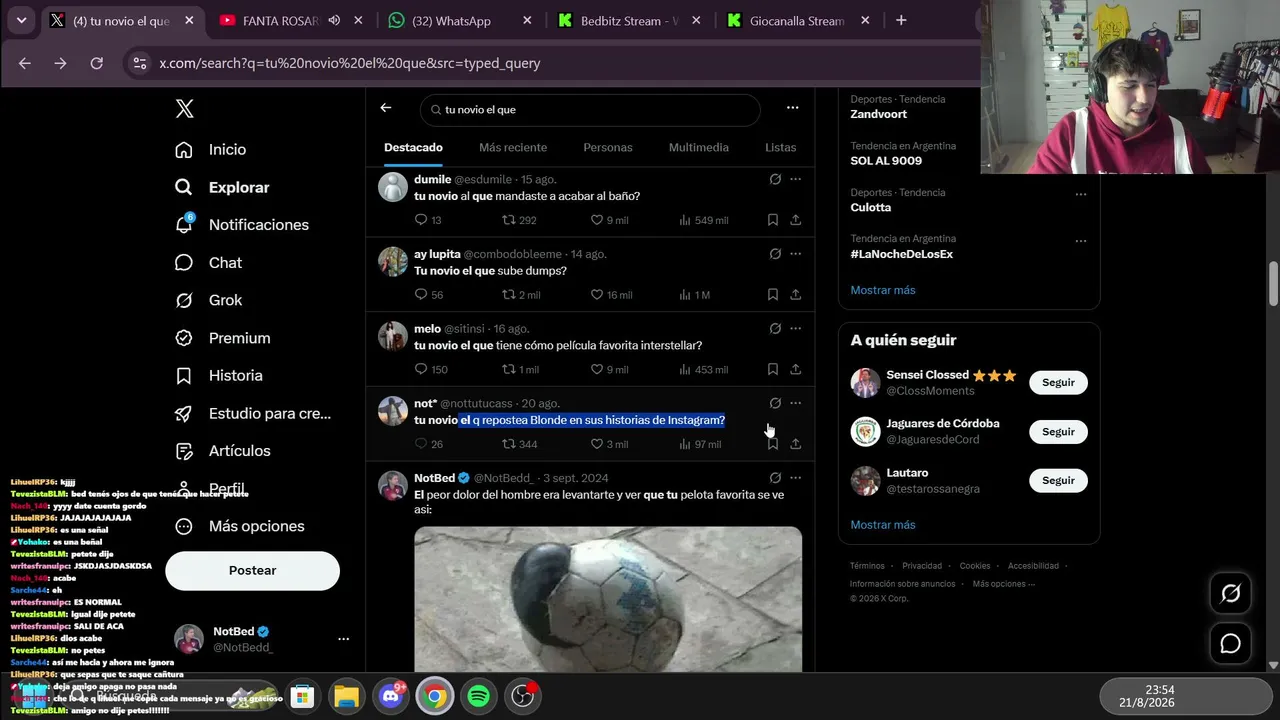Viewport: 1280px width, 720px height.
Task: Follow Sensei Clossed
Action: pyautogui.click(x=1058, y=382)
